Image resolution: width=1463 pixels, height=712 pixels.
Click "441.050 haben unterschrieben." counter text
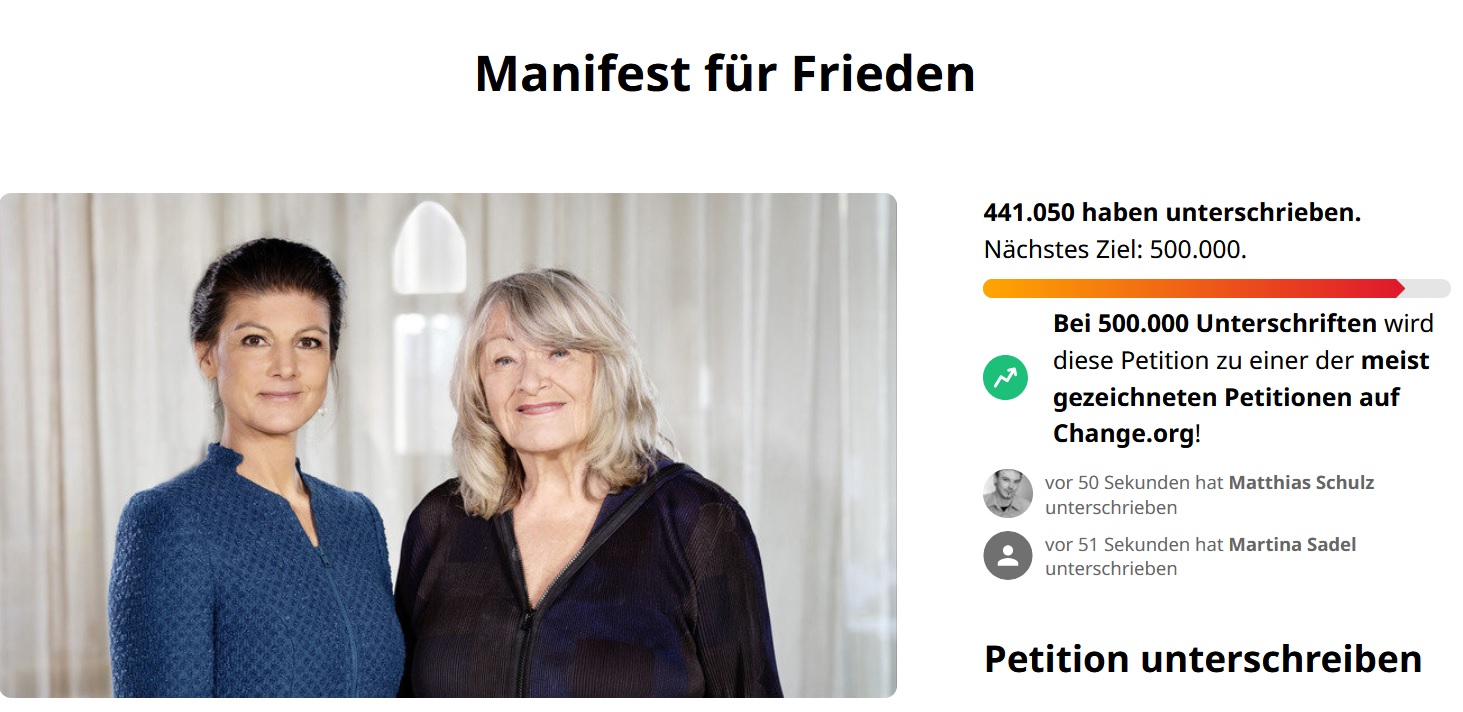pyautogui.click(x=1172, y=213)
